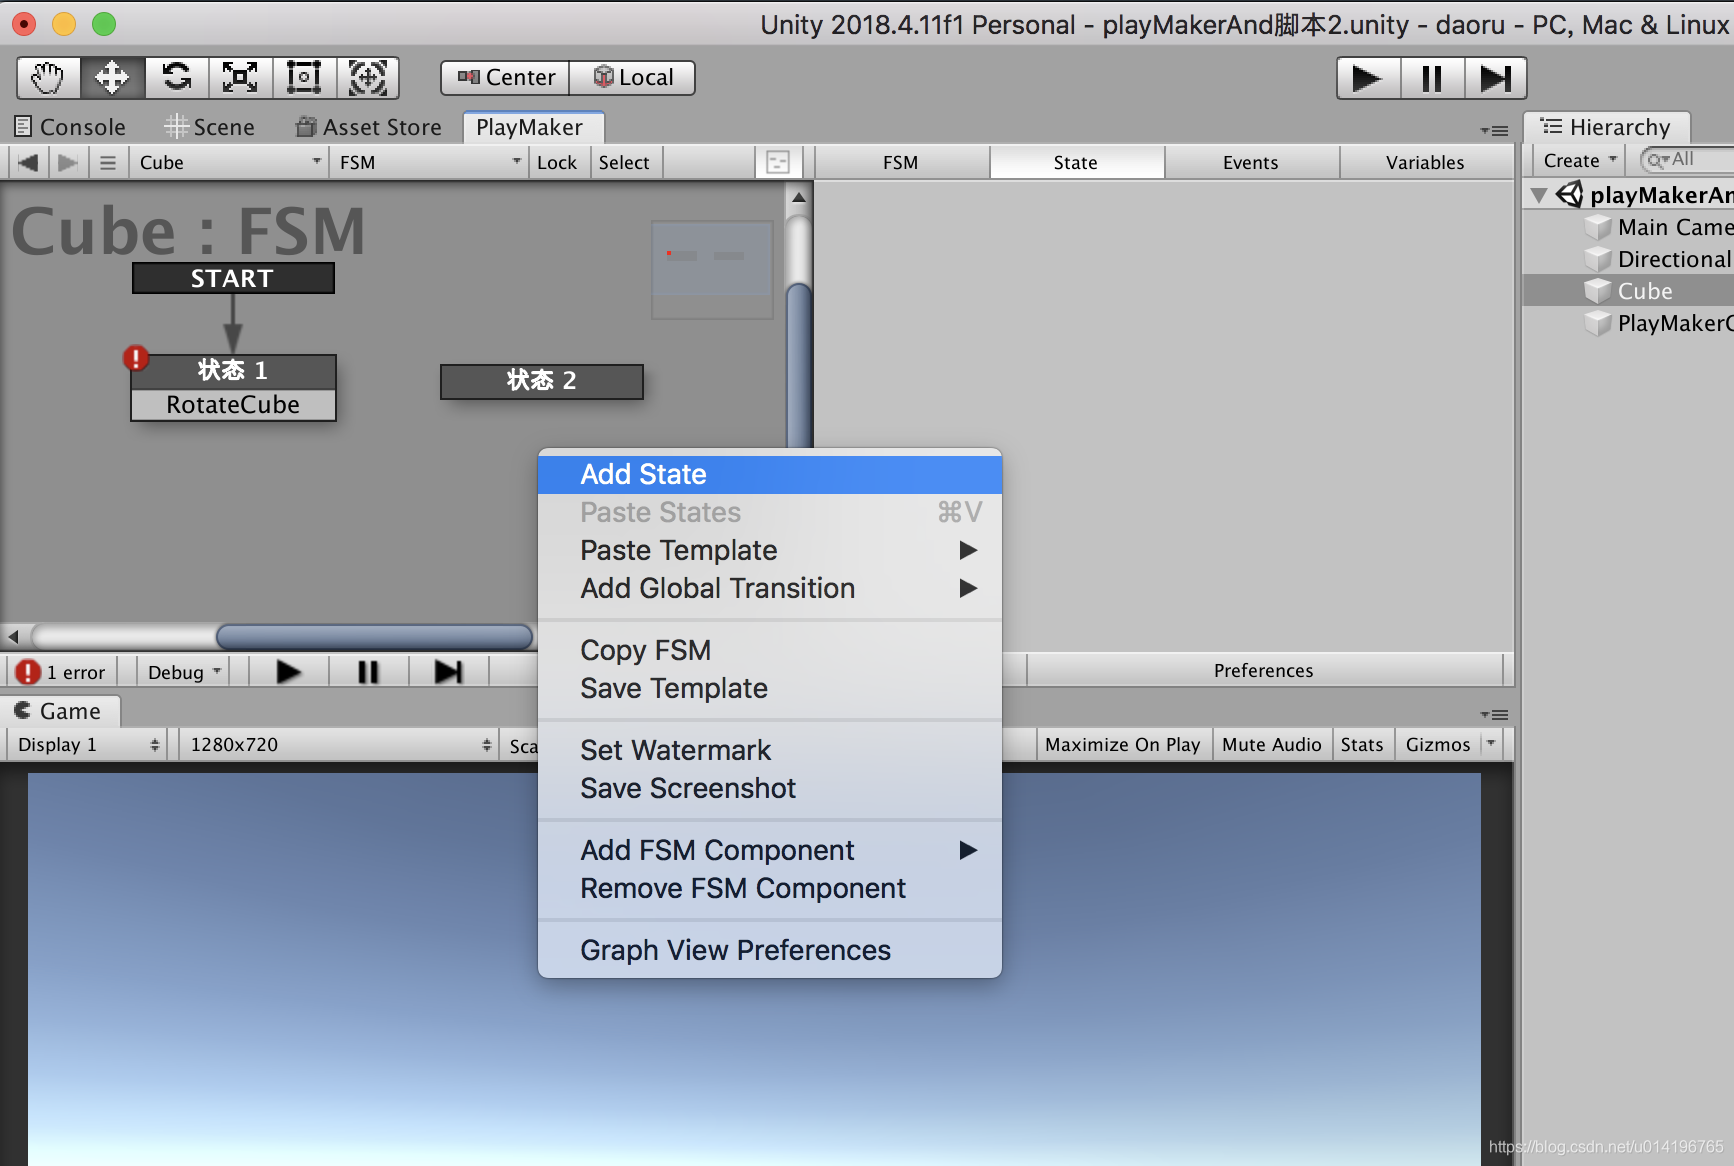Toggle the PlayMaker Lock button

coord(557,162)
